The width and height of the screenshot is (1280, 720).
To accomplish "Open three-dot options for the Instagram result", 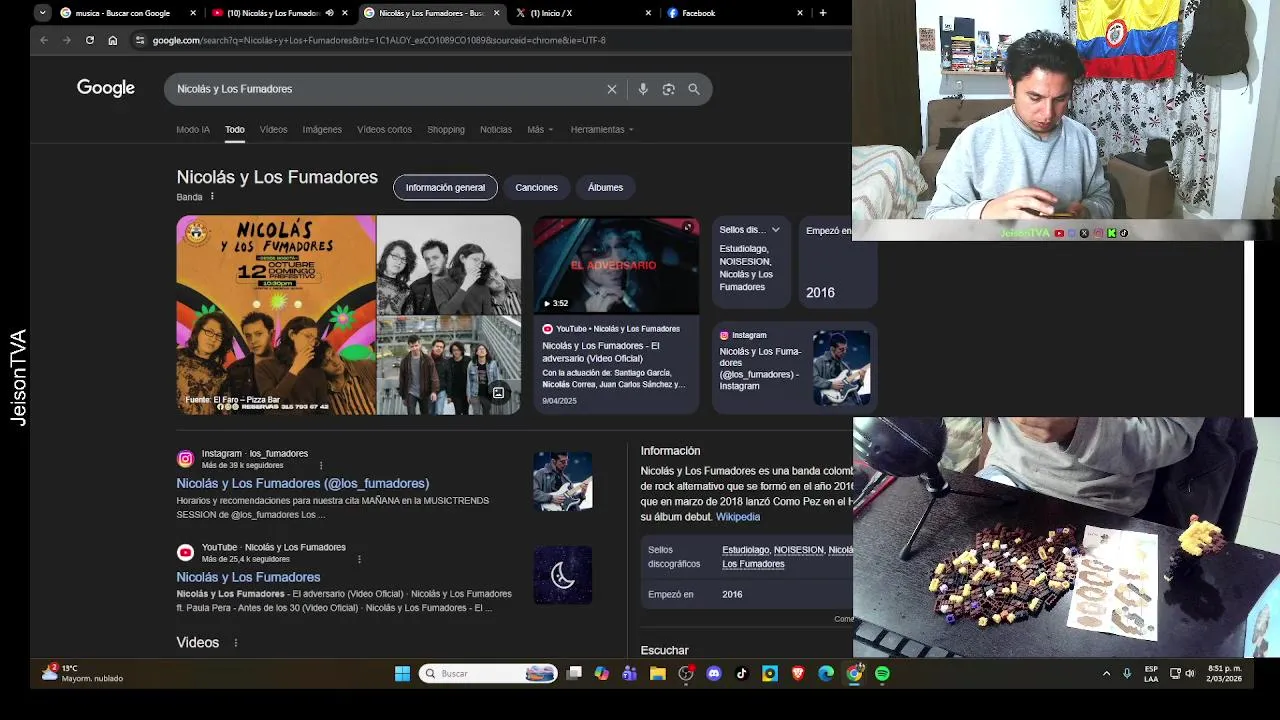I will click(x=321, y=465).
